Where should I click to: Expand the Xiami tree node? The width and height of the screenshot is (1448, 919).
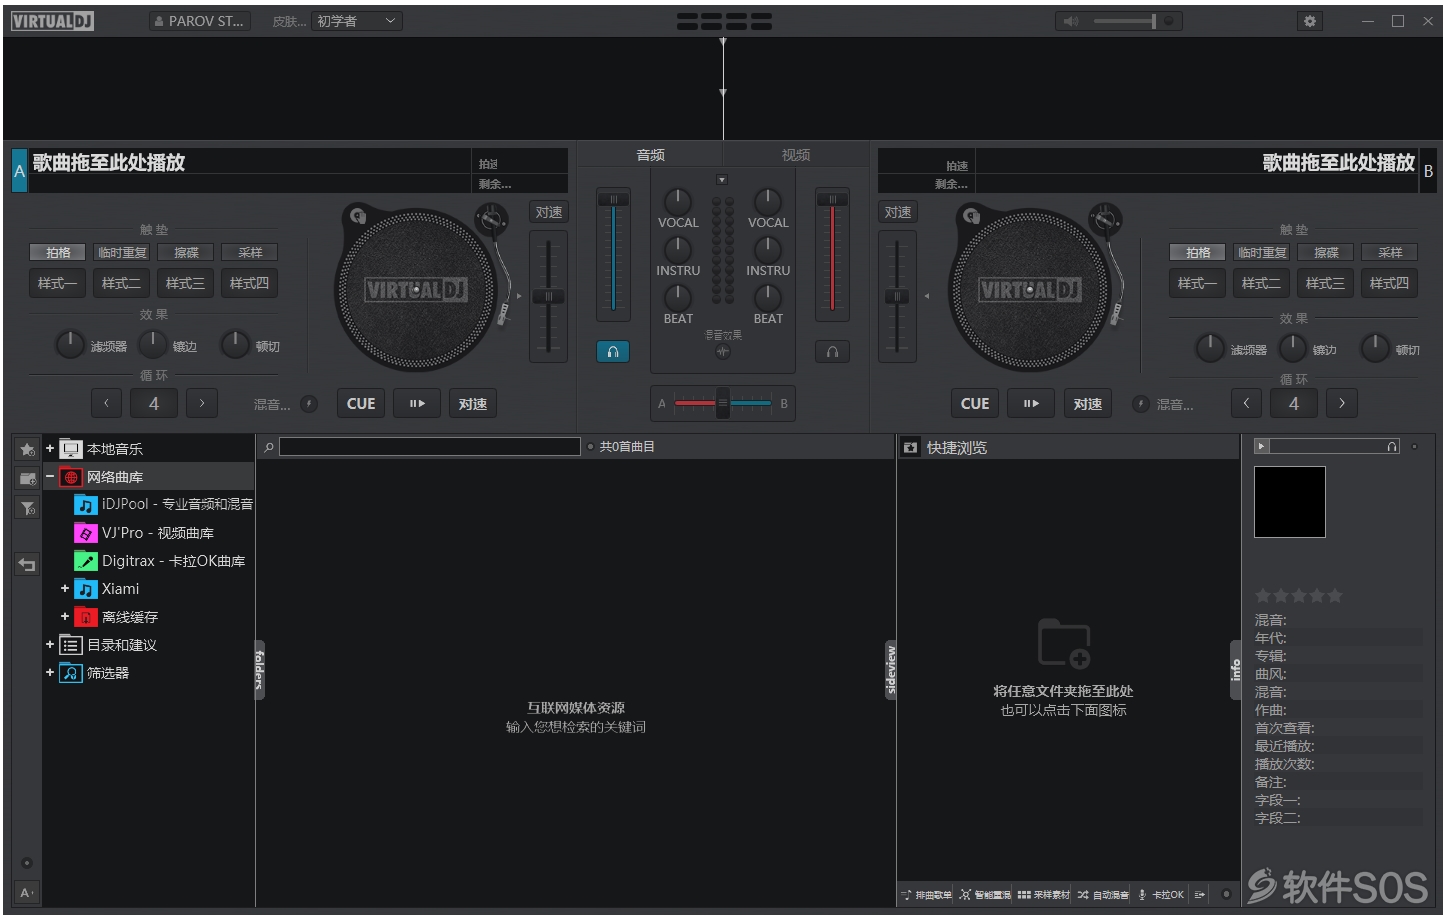point(65,589)
